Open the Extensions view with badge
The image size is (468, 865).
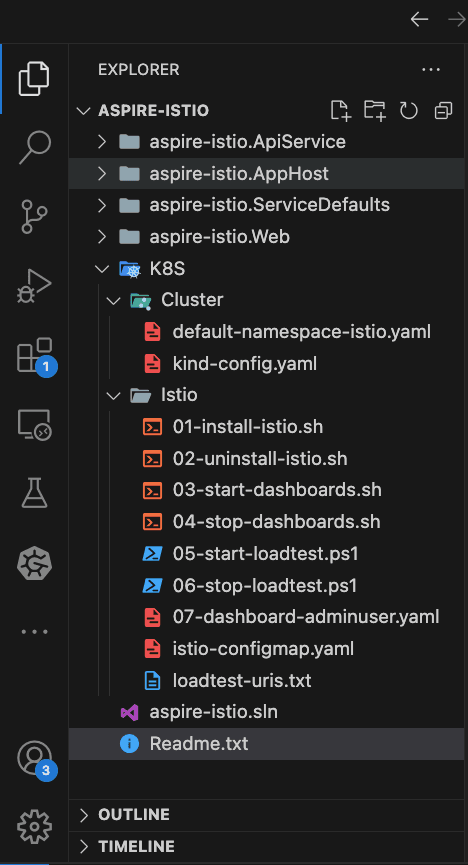(34, 356)
